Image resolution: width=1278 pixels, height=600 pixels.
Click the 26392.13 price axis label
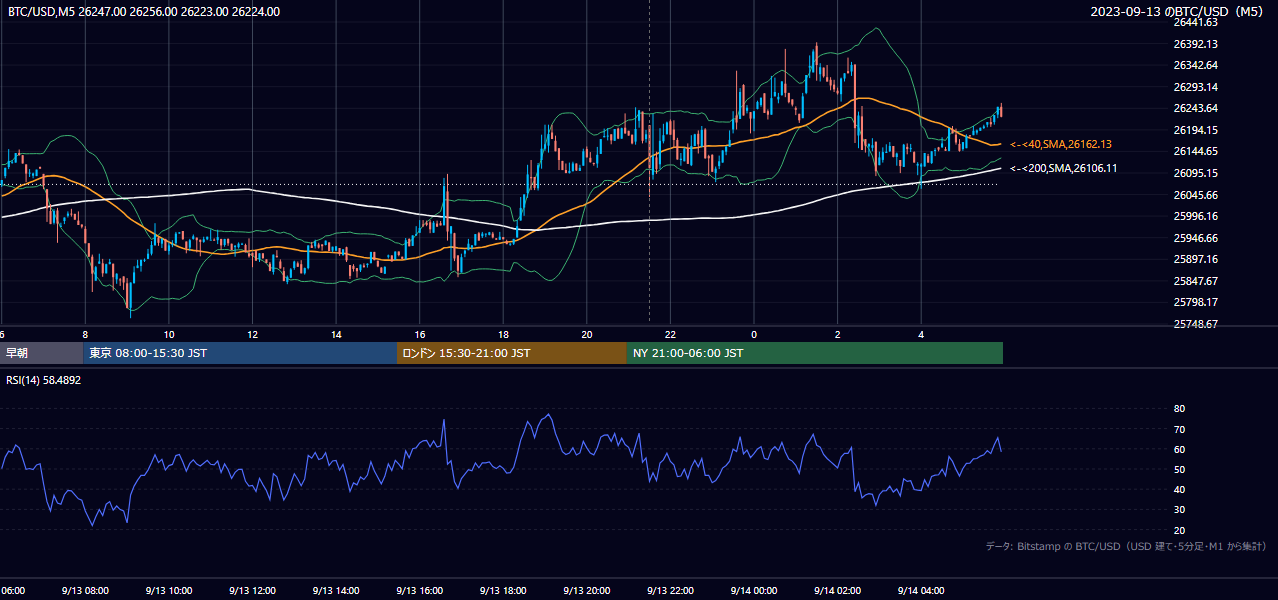point(1195,44)
